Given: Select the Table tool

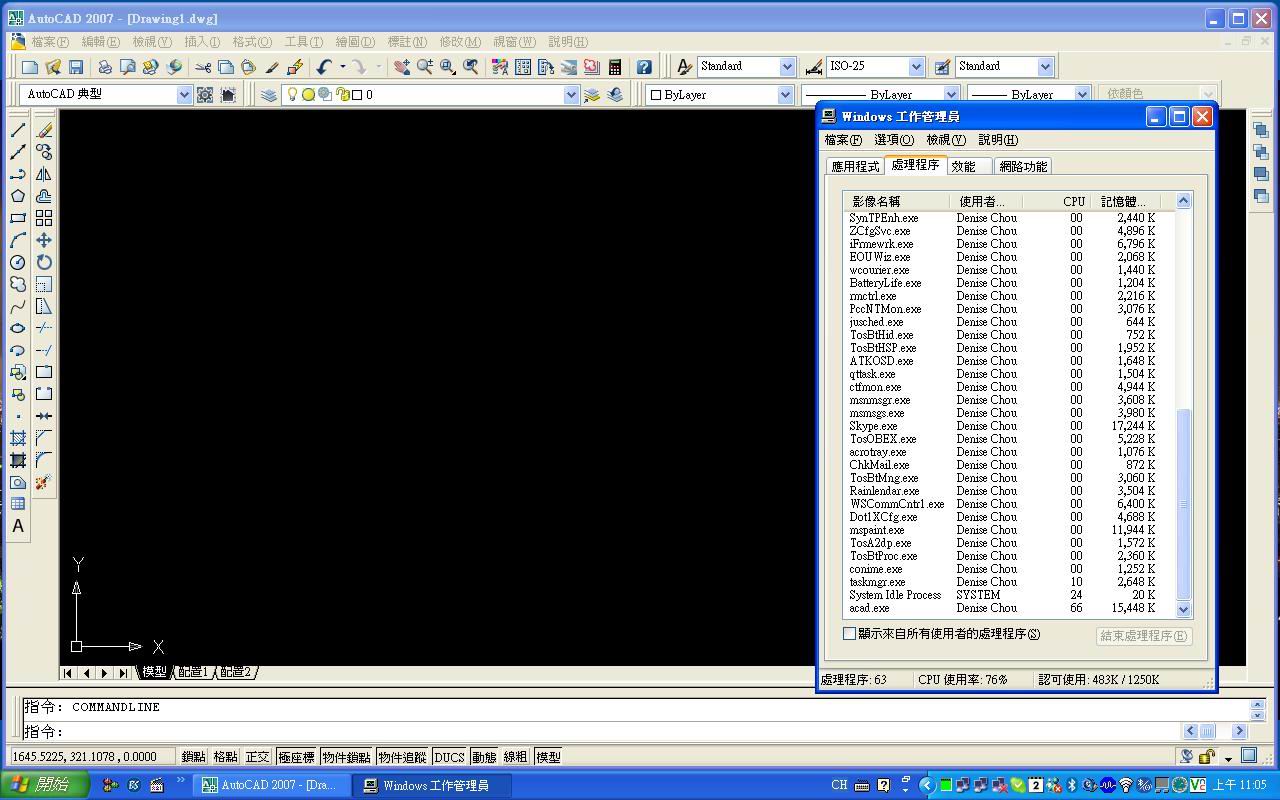Looking at the screenshot, I should point(18,504).
